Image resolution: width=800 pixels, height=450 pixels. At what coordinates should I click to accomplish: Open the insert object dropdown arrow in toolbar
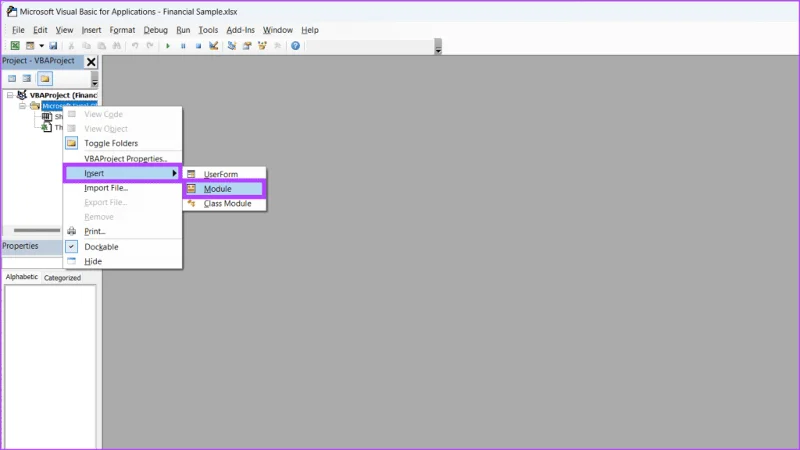pos(41,46)
